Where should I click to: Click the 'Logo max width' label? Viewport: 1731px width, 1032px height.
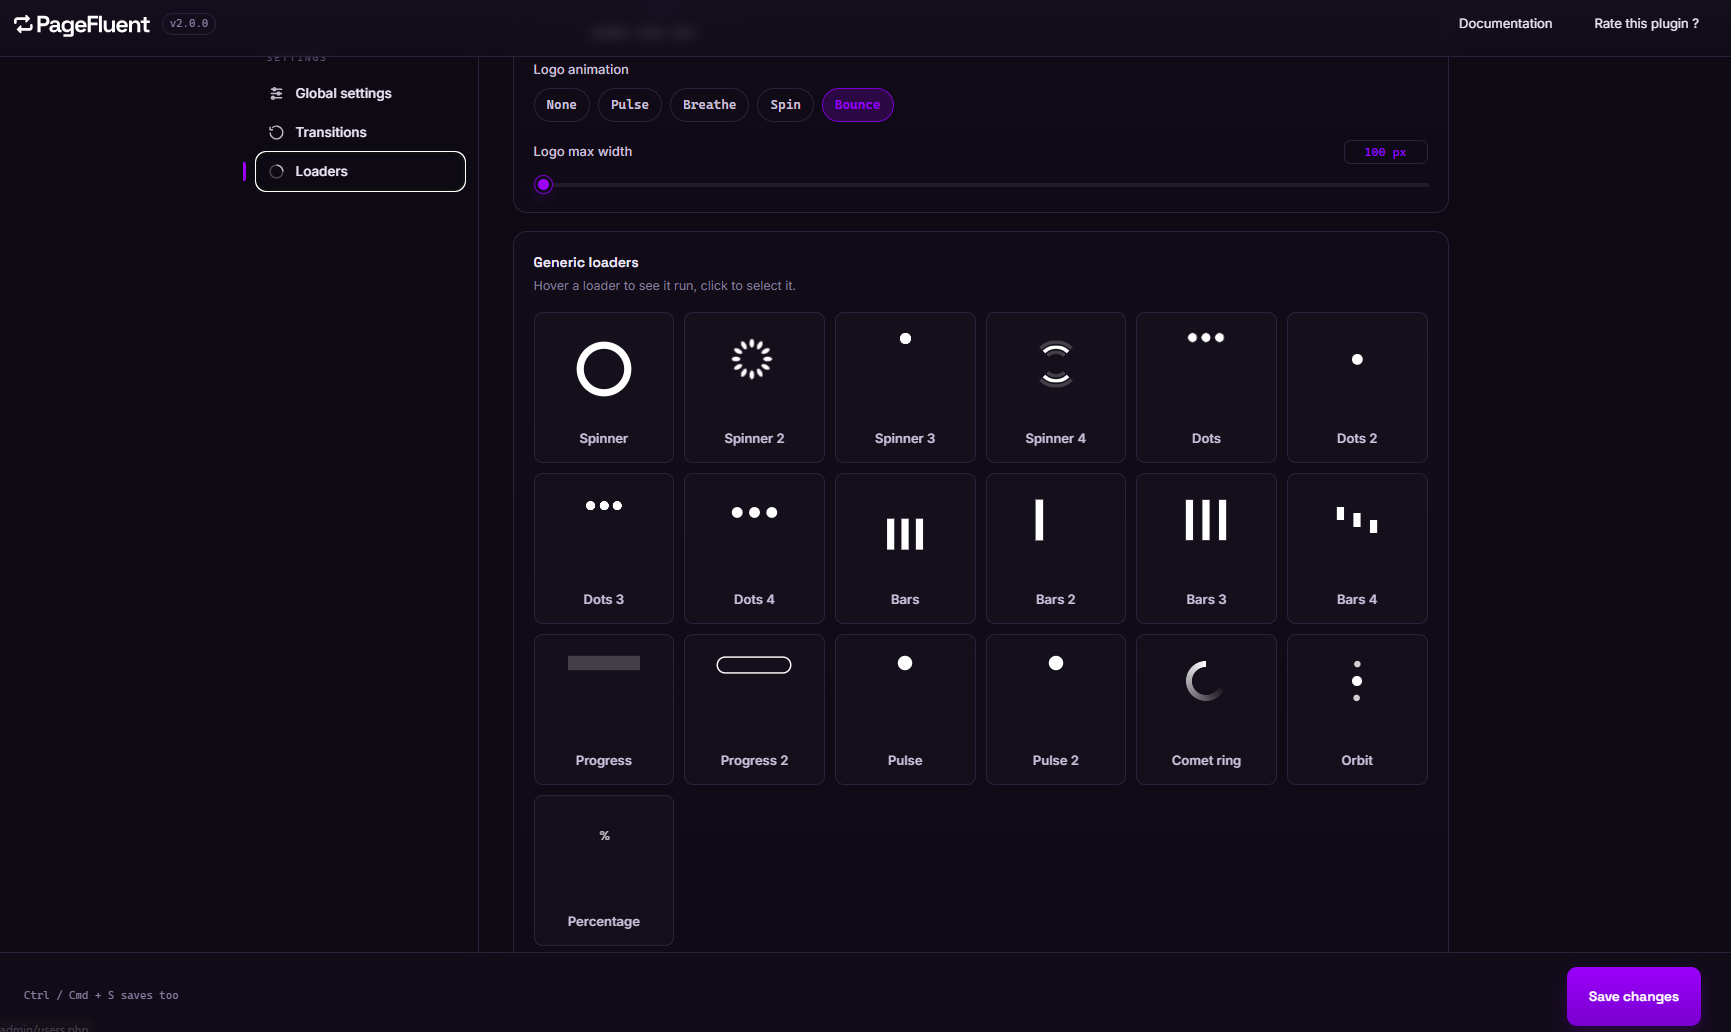tap(583, 151)
